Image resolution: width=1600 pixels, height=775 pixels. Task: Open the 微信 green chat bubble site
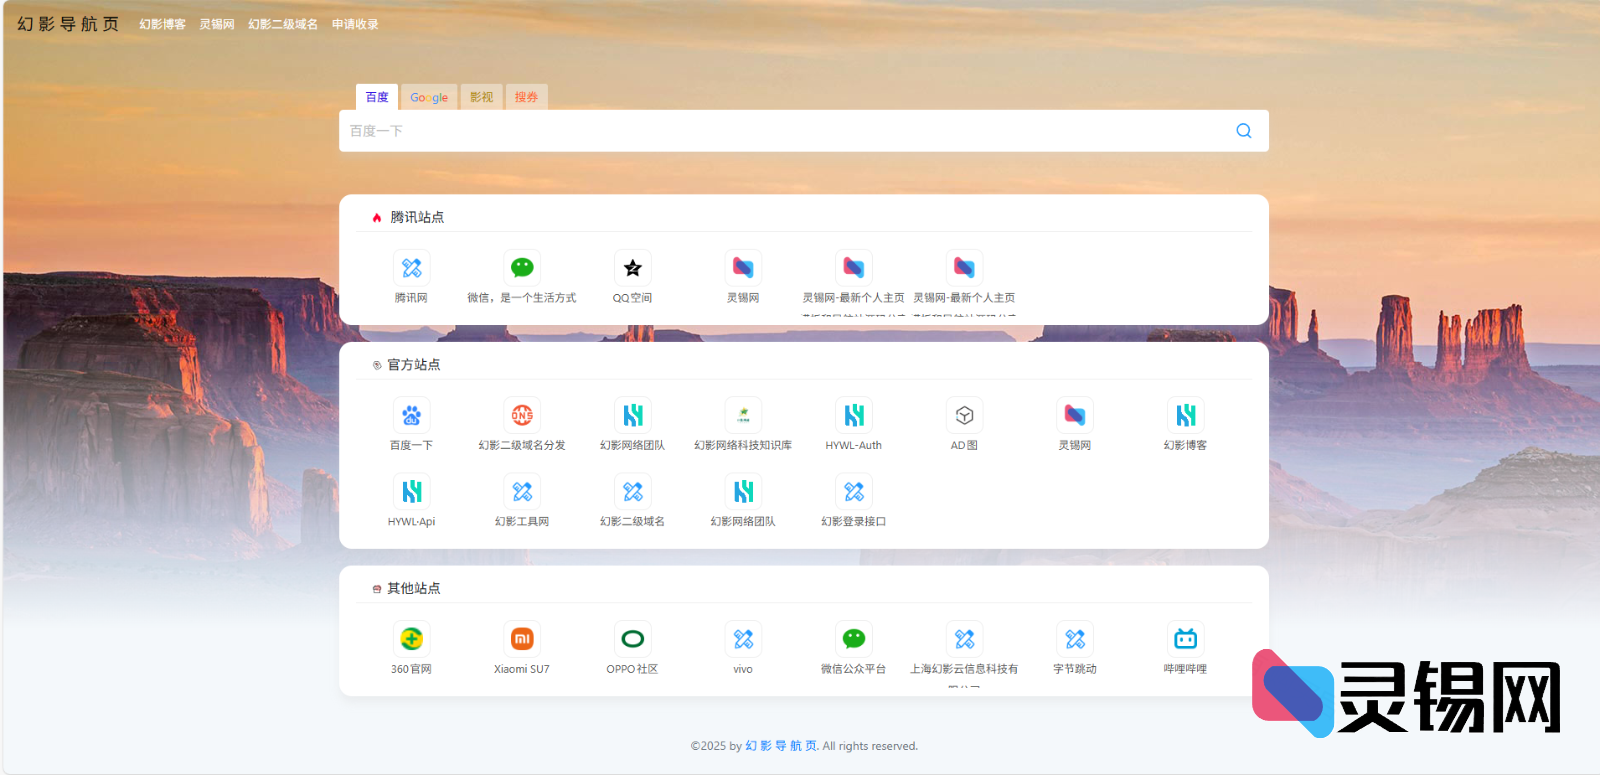click(522, 268)
